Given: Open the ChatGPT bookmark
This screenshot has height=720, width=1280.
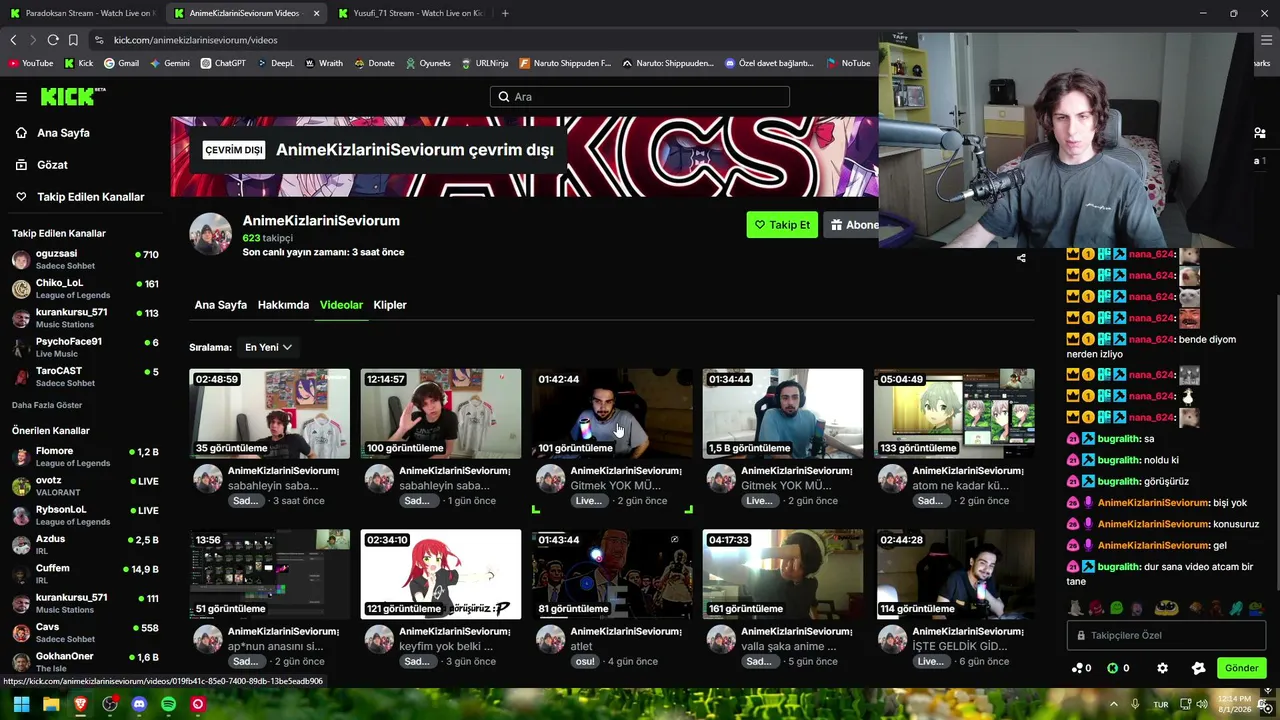Looking at the screenshot, I should (x=223, y=63).
